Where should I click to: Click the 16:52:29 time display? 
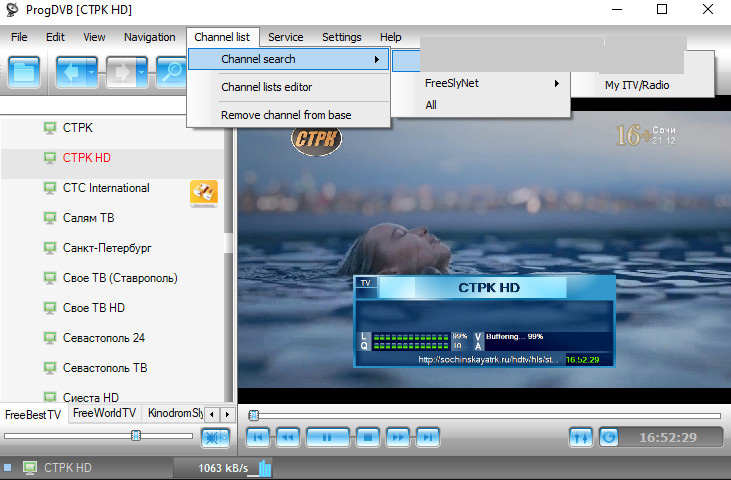click(x=668, y=438)
